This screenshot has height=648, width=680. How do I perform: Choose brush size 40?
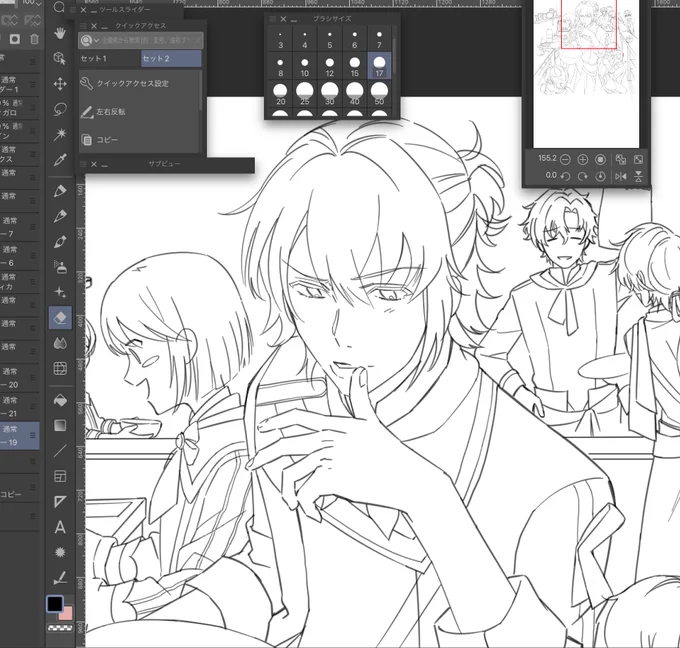point(354,94)
